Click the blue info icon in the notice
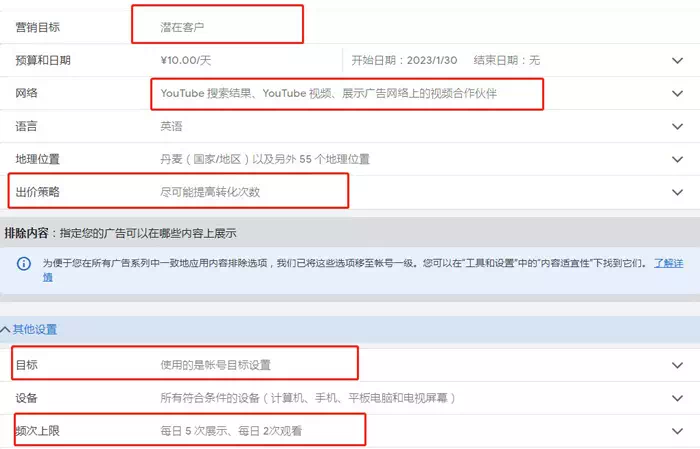This screenshot has height=449, width=700. tap(24, 264)
